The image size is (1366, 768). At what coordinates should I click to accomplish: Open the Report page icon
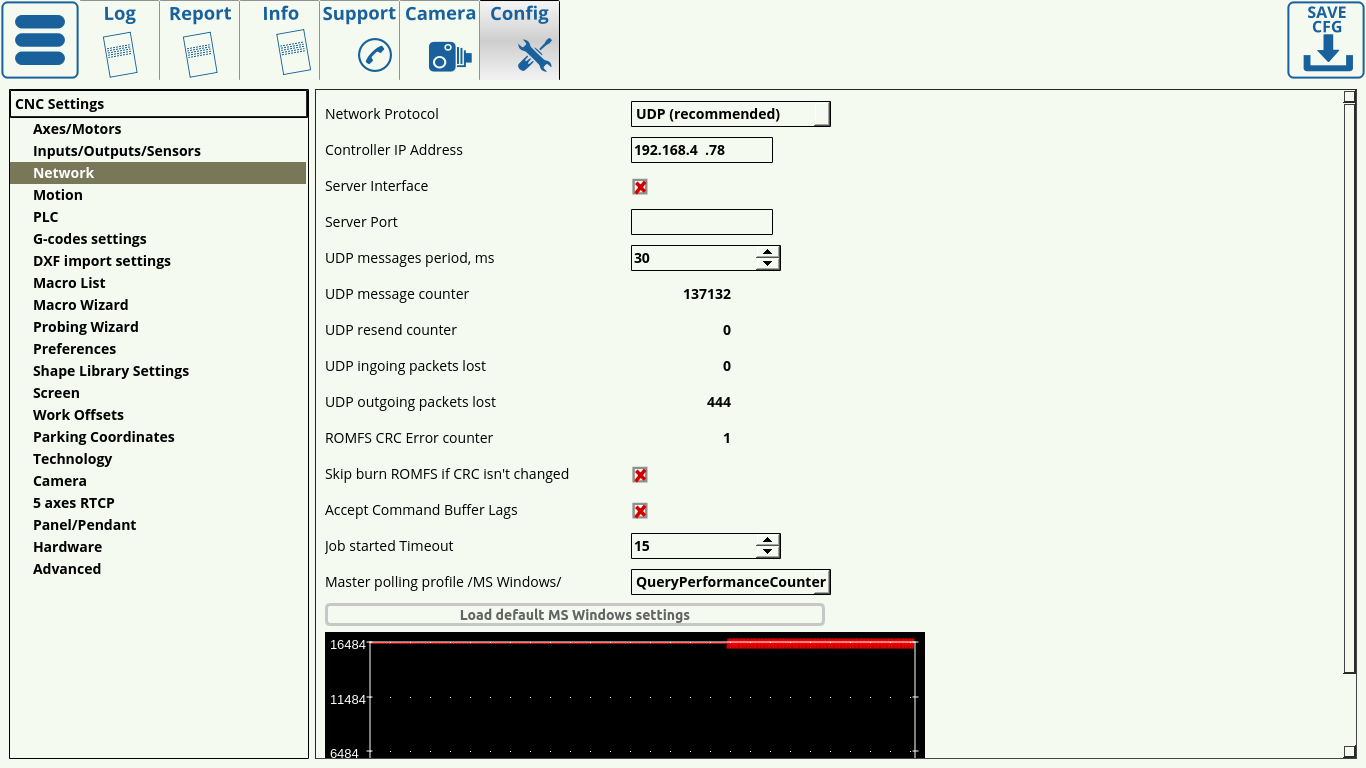point(200,54)
